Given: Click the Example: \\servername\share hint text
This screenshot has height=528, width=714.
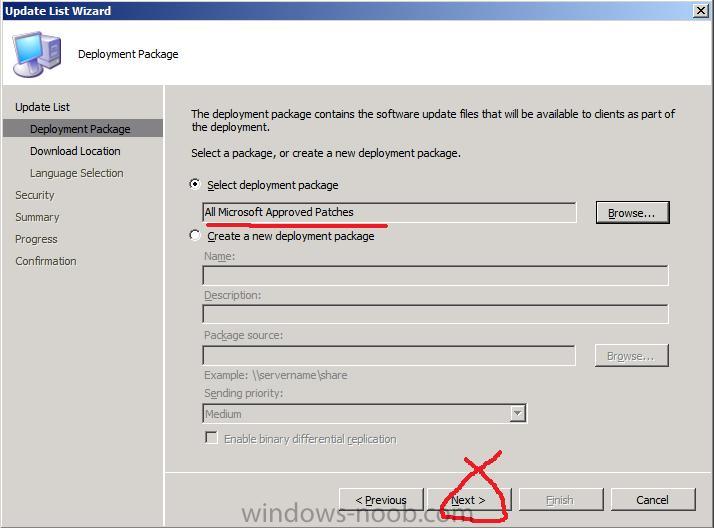Looking at the screenshot, I should 275,375.
